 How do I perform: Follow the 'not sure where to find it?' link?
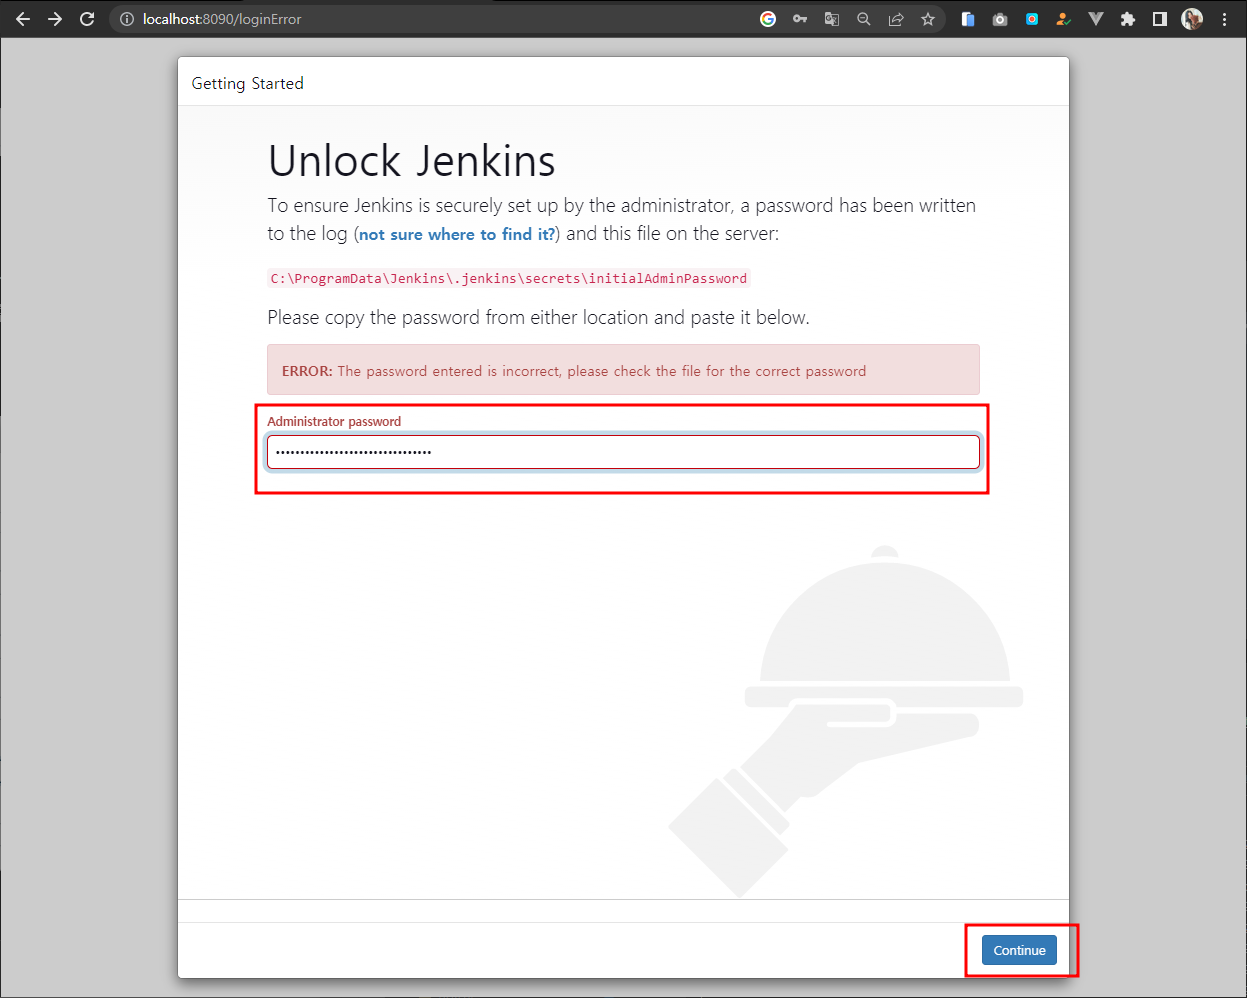pyautogui.click(x=457, y=234)
